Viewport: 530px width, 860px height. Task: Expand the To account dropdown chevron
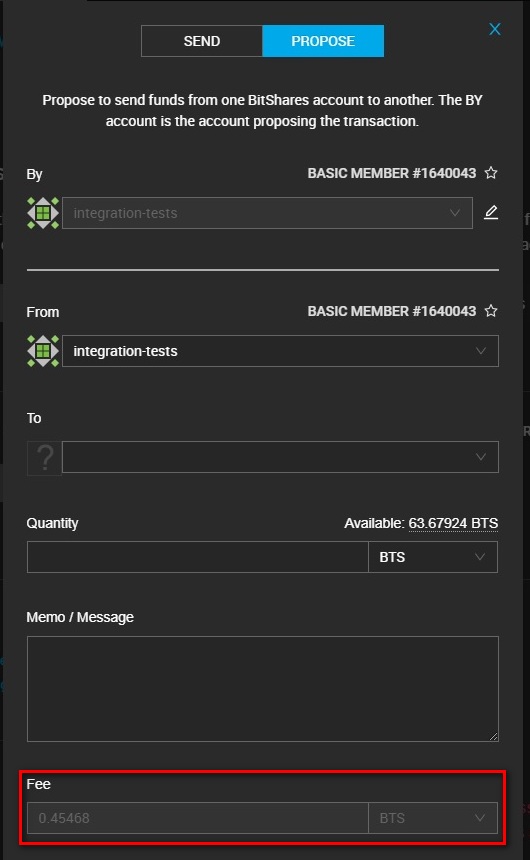point(481,457)
